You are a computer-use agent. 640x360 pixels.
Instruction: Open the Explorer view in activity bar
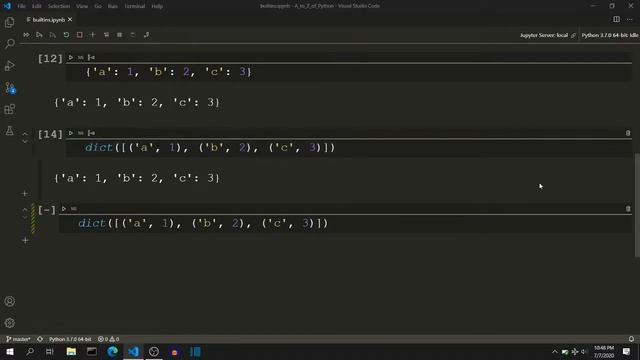[x=9, y=22]
